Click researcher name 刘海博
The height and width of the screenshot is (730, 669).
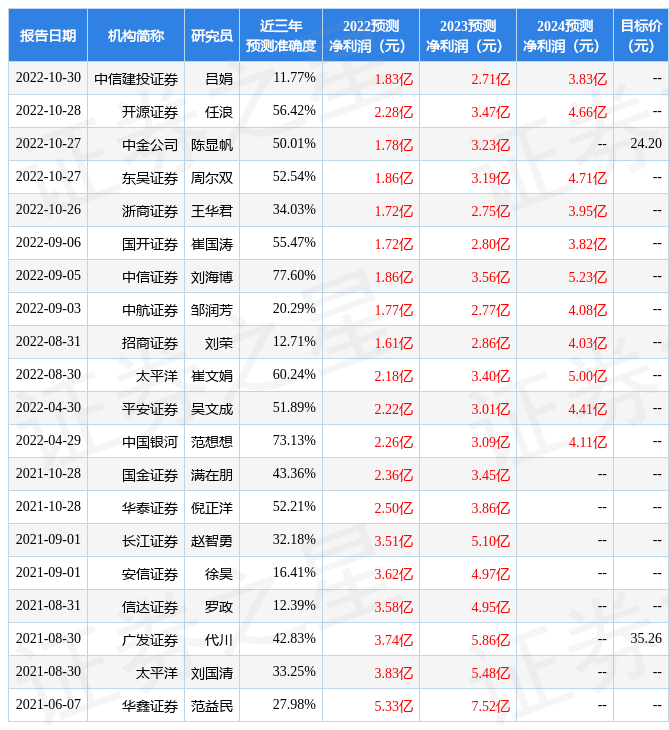(x=212, y=277)
